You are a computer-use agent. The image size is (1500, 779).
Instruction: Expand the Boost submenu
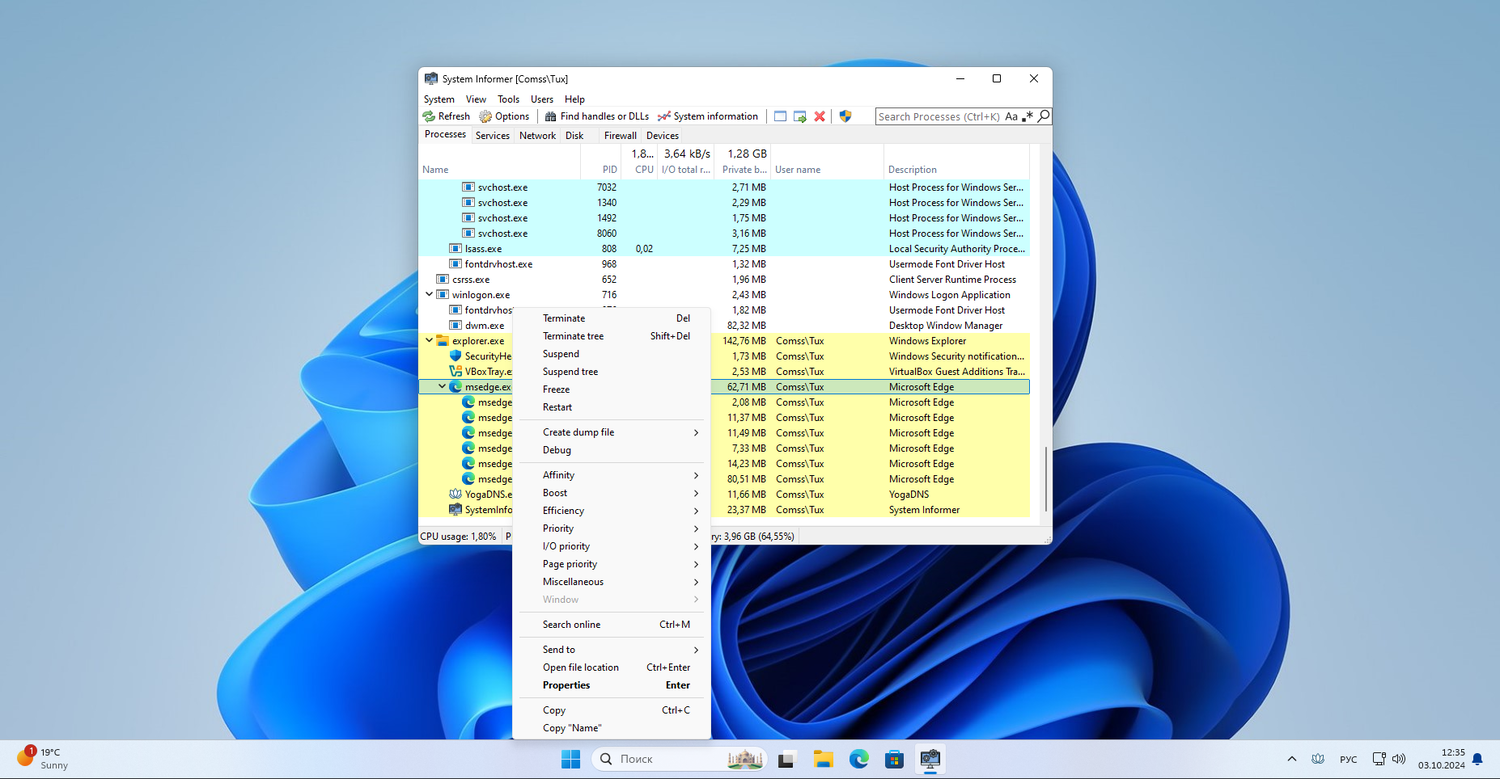pos(611,493)
